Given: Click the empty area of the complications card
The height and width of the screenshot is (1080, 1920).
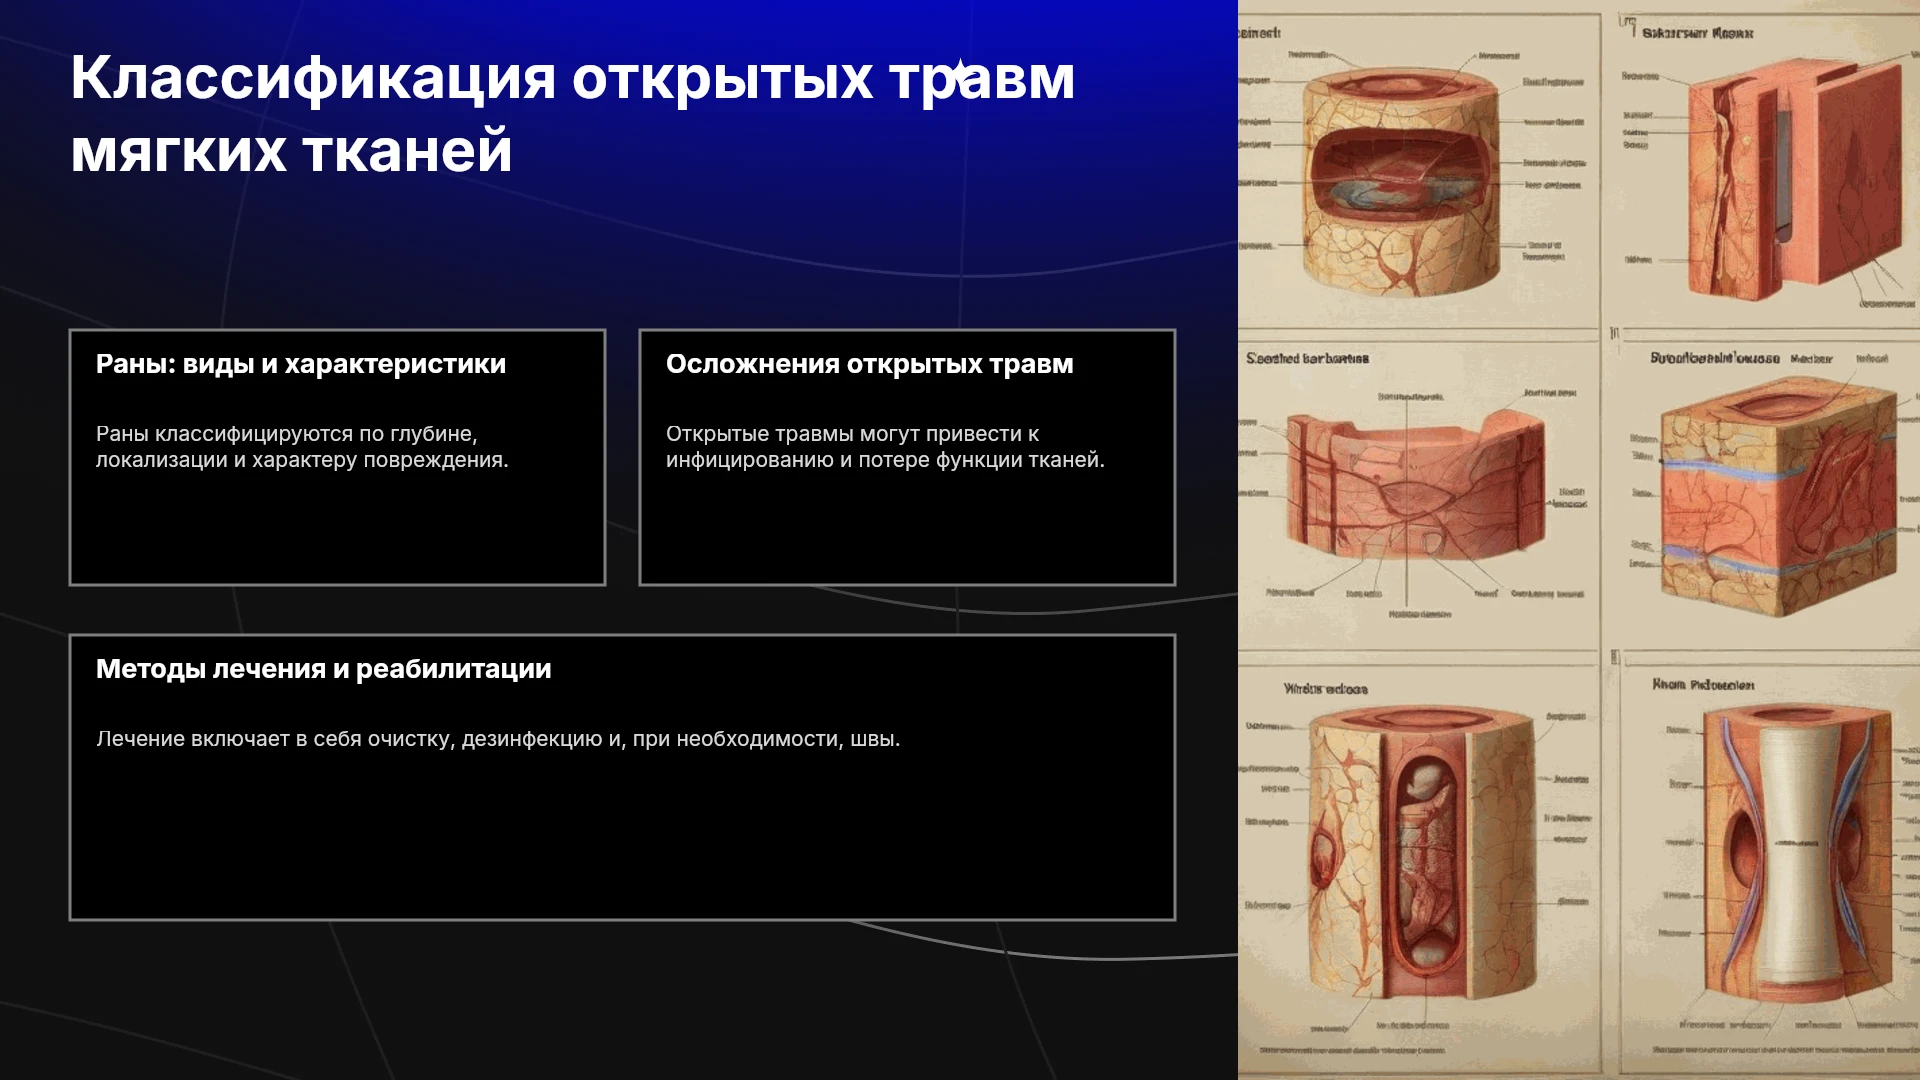Looking at the screenshot, I should tap(907, 530).
